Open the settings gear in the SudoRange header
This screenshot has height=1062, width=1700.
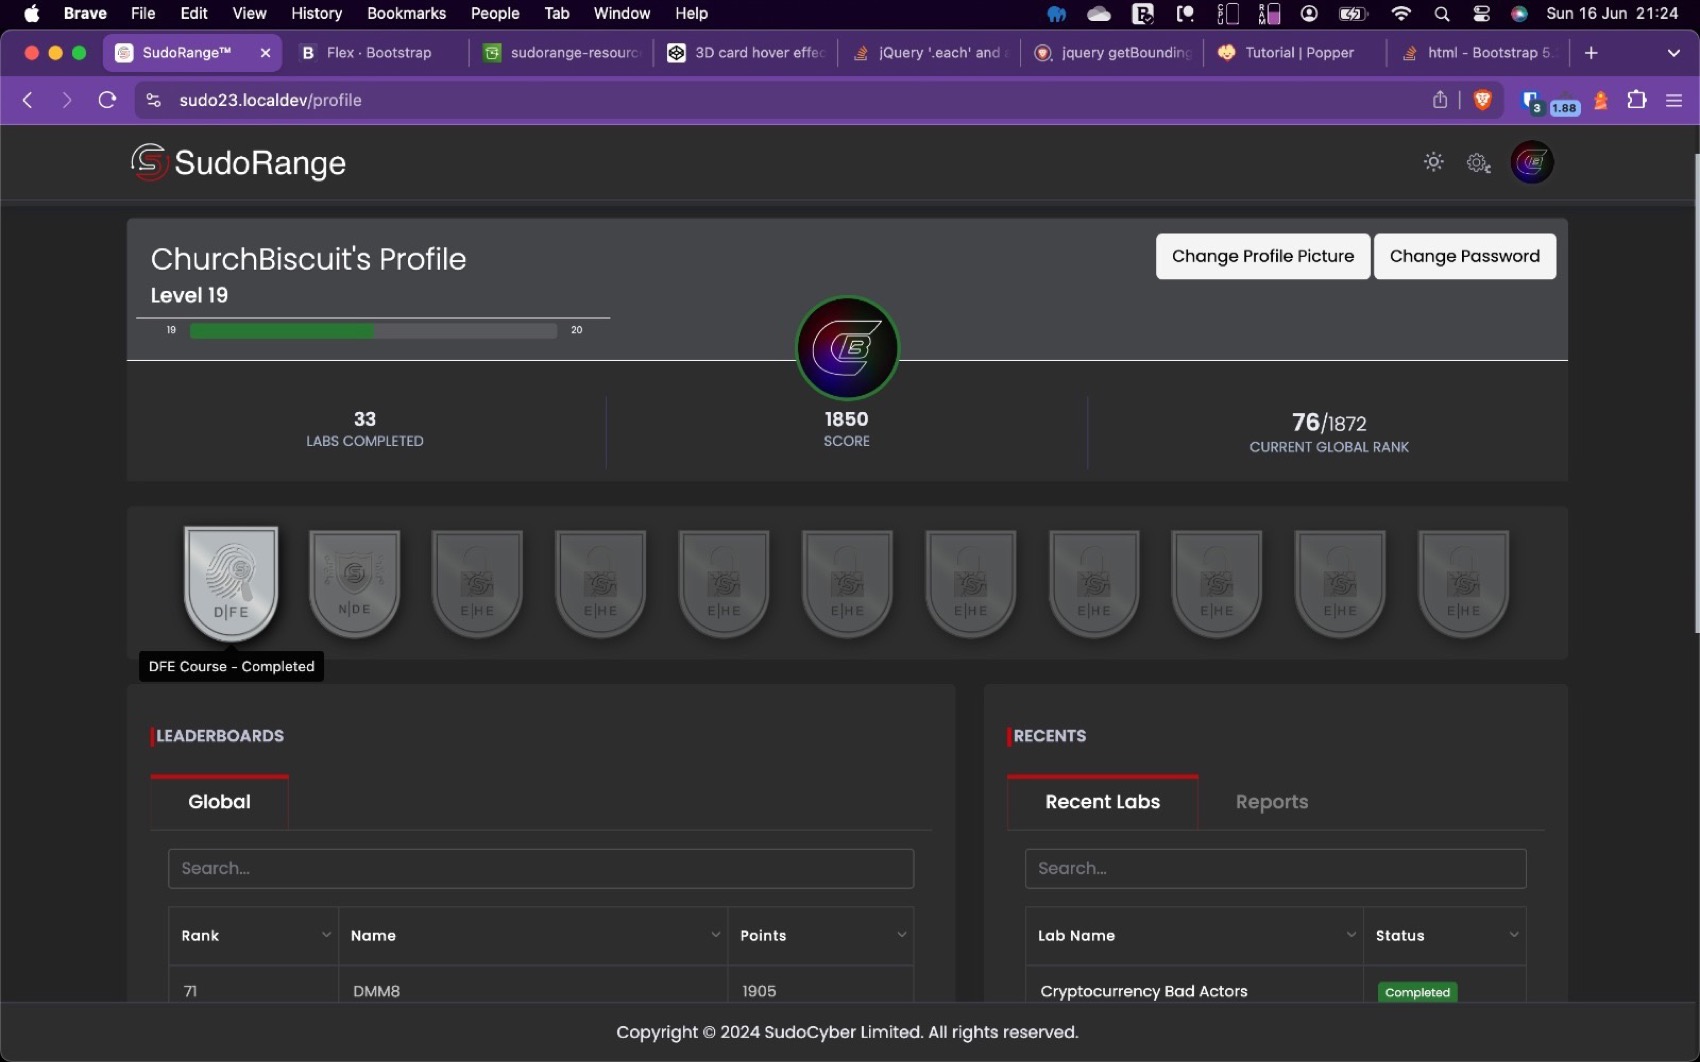1478,163
